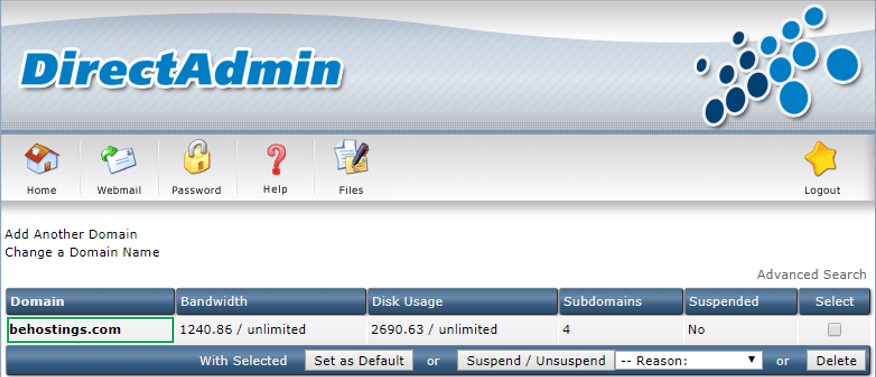Click the bandwidth value 1240.86 / unlimited
The width and height of the screenshot is (876, 377).
(x=242, y=330)
